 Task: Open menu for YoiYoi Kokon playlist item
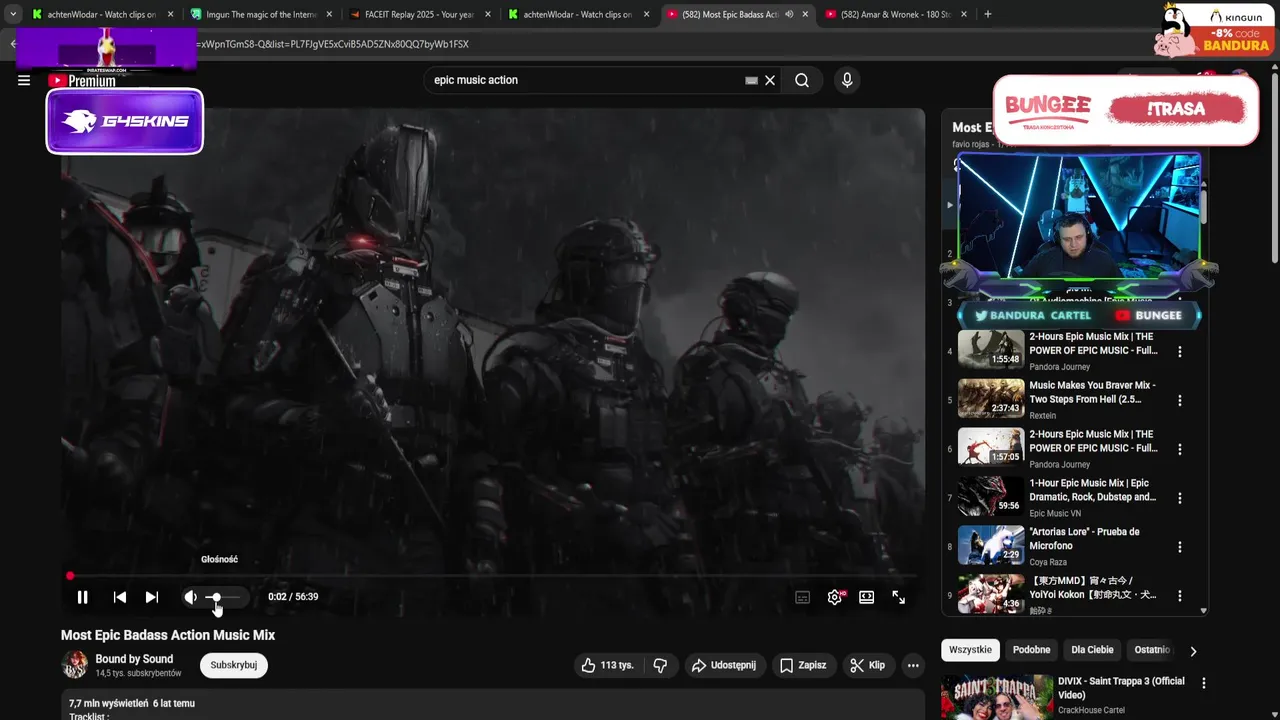[1180, 595]
